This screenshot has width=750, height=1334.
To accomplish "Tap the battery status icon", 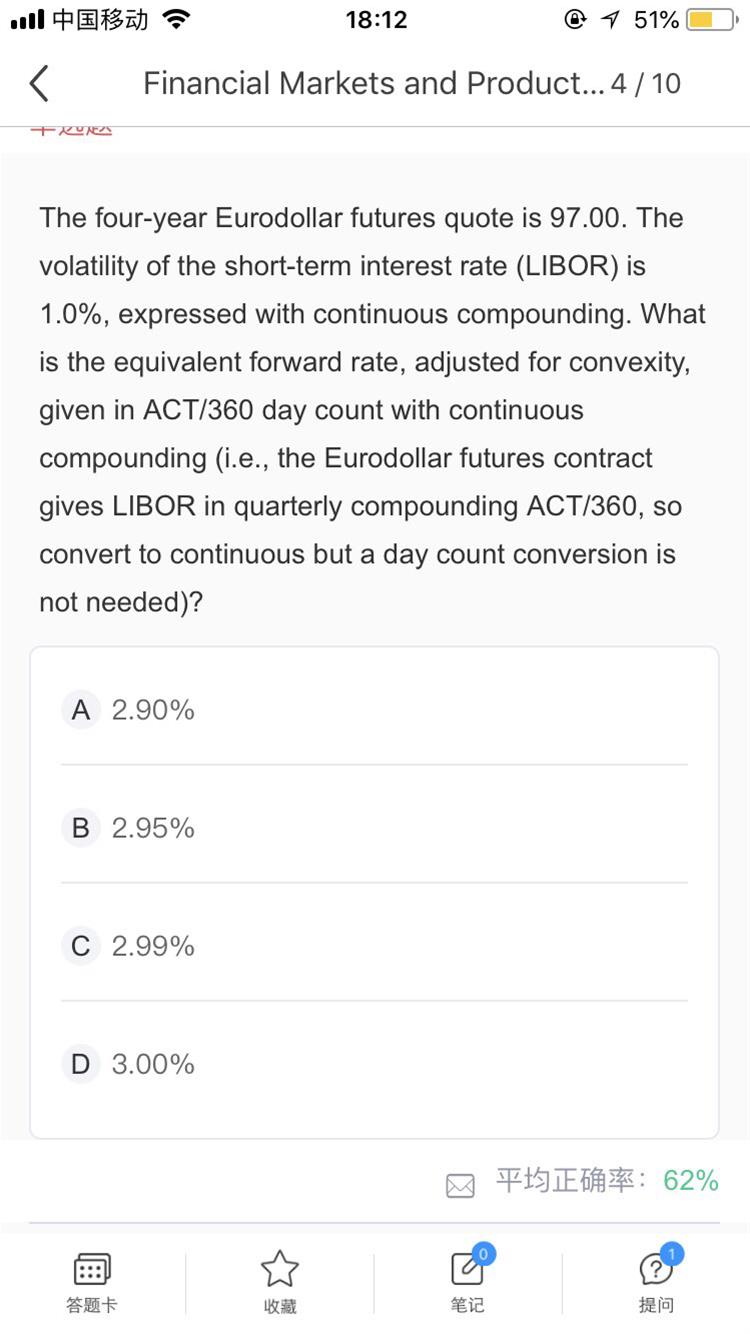I will point(711,20).
